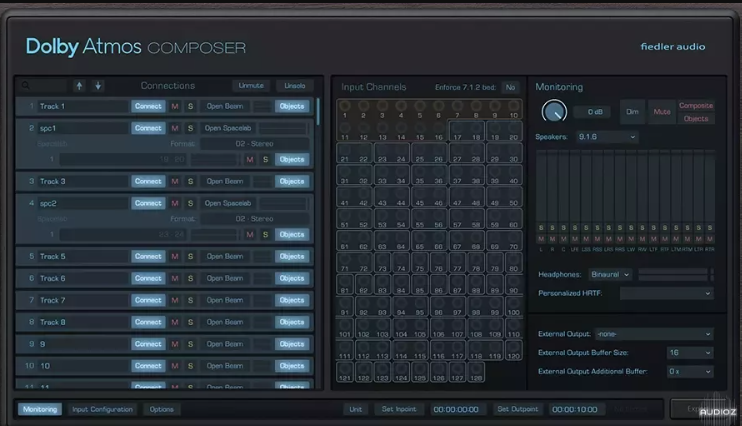This screenshot has height=426, width=742.
Task: Open spc1 Format 02 - Stereo dropdown
Action: coord(255,144)
